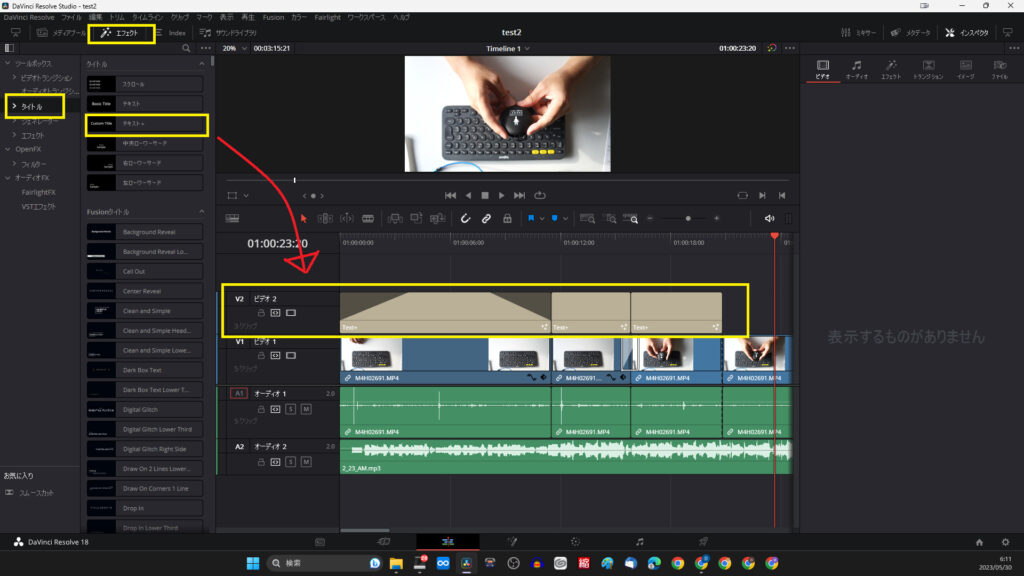This screenshot has height=576, width=1024.
Task: Open the flag color dropdown arrow
Action: pyautogui.click(x=542, y=219)
